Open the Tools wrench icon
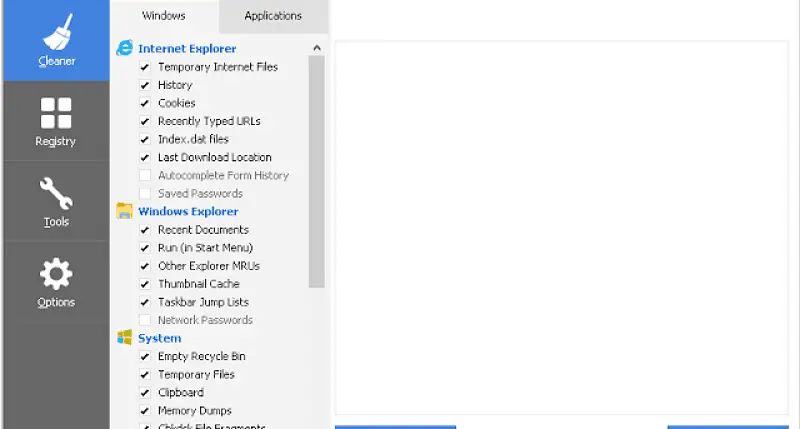 click(56, 193)
